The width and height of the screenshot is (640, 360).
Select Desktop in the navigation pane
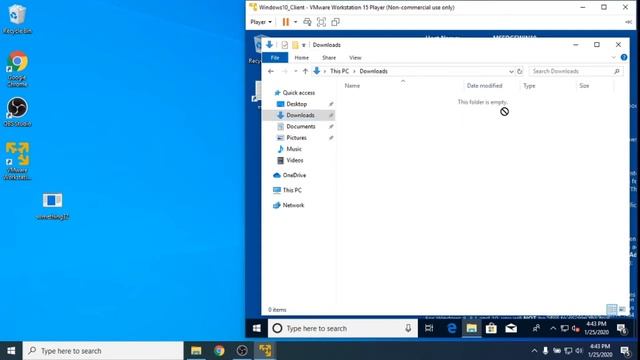tap(297, 104)
